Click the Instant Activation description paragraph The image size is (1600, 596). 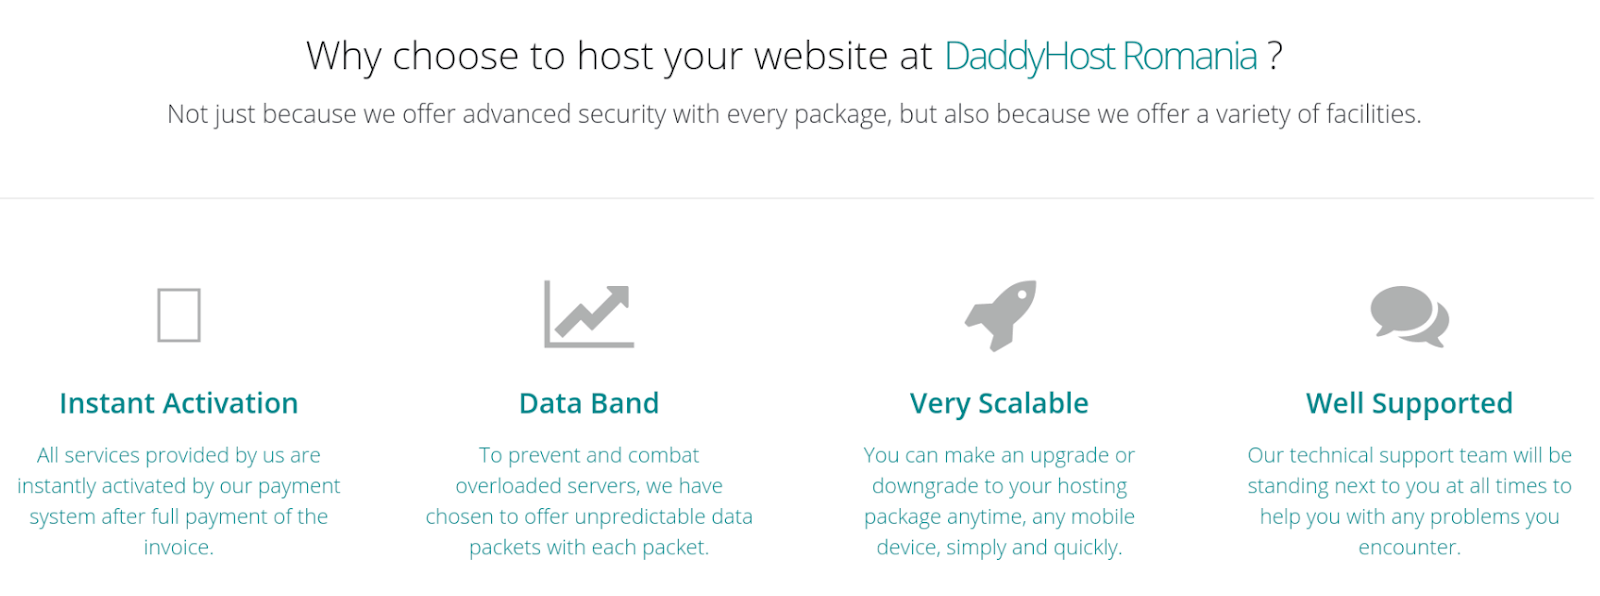click(179, 501)
